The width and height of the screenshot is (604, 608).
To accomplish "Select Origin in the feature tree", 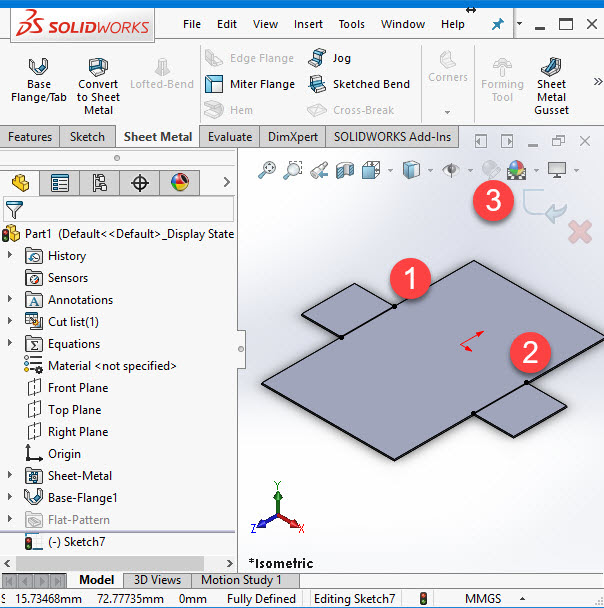I will (53, 454).
